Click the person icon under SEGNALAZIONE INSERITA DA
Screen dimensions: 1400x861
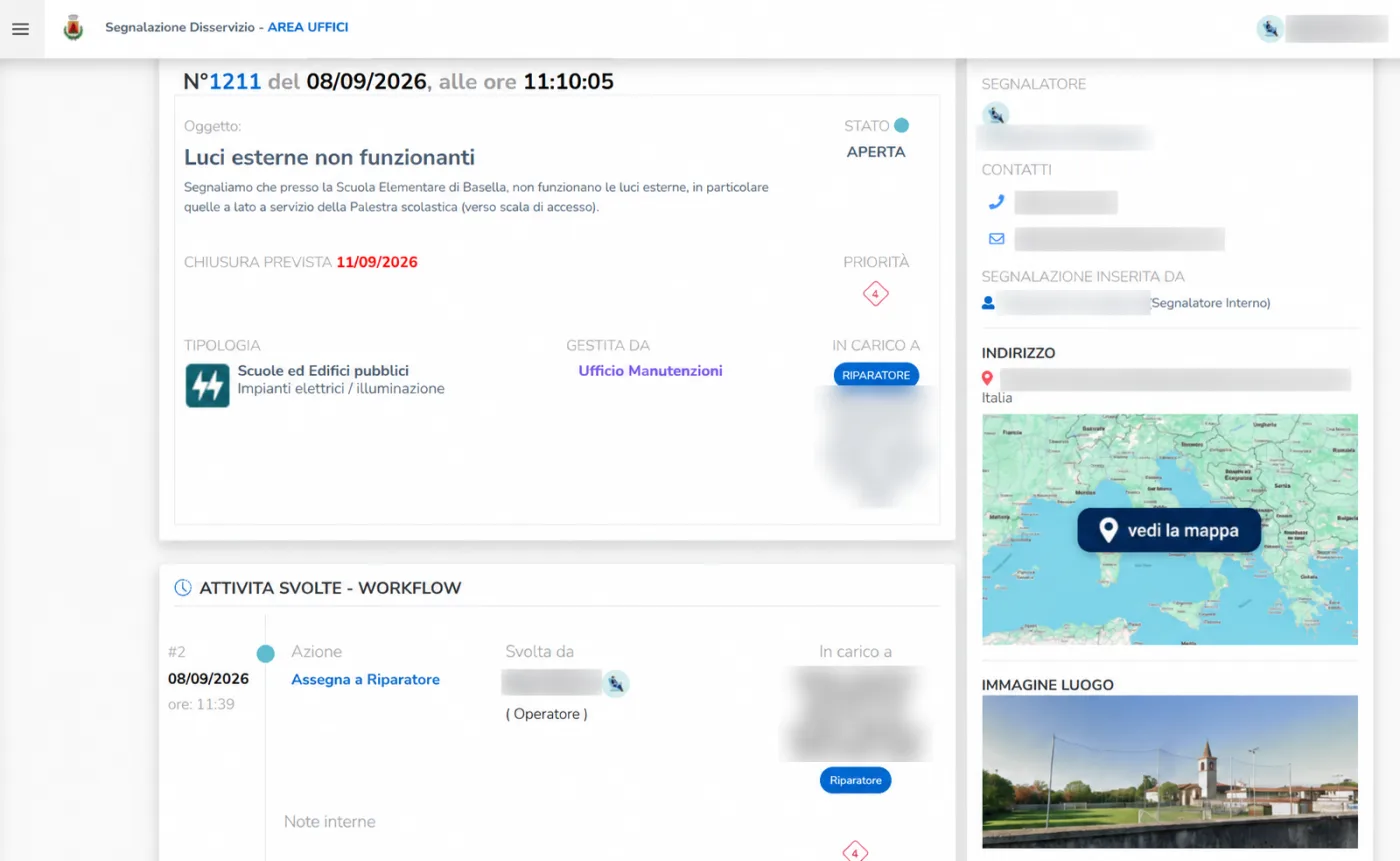tap(989, 302)
